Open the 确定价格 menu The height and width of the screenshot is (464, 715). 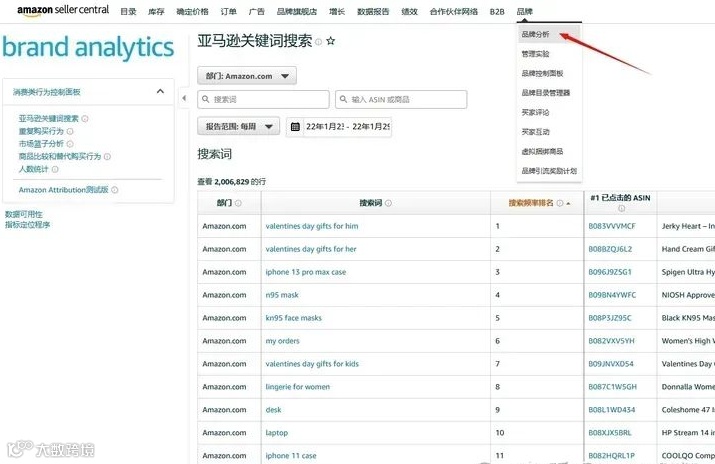pos(192,12)
